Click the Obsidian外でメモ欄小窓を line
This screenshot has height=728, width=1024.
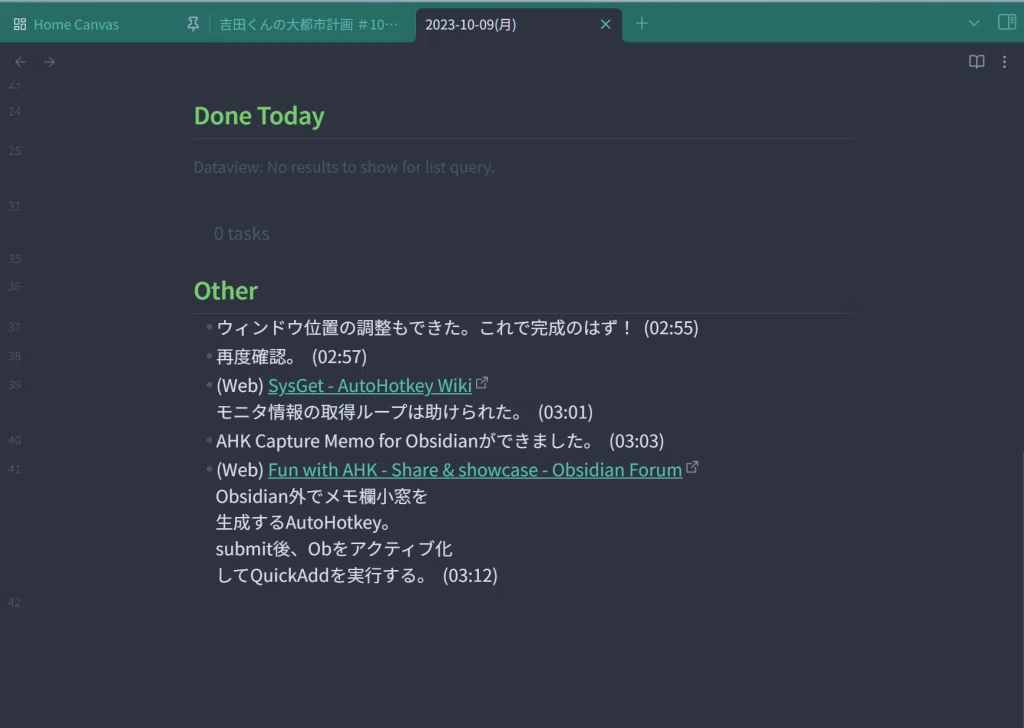tap(321, 496)
